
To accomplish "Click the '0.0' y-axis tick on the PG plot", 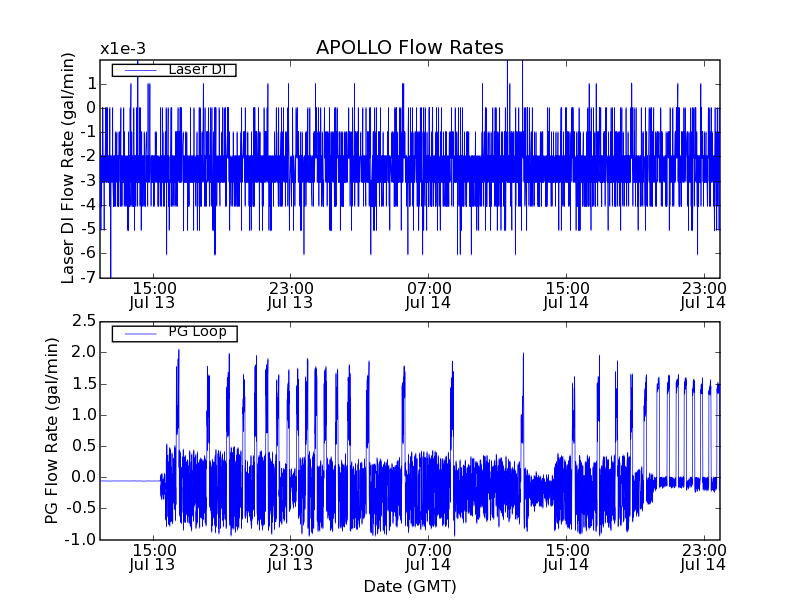I will (83, 477).
